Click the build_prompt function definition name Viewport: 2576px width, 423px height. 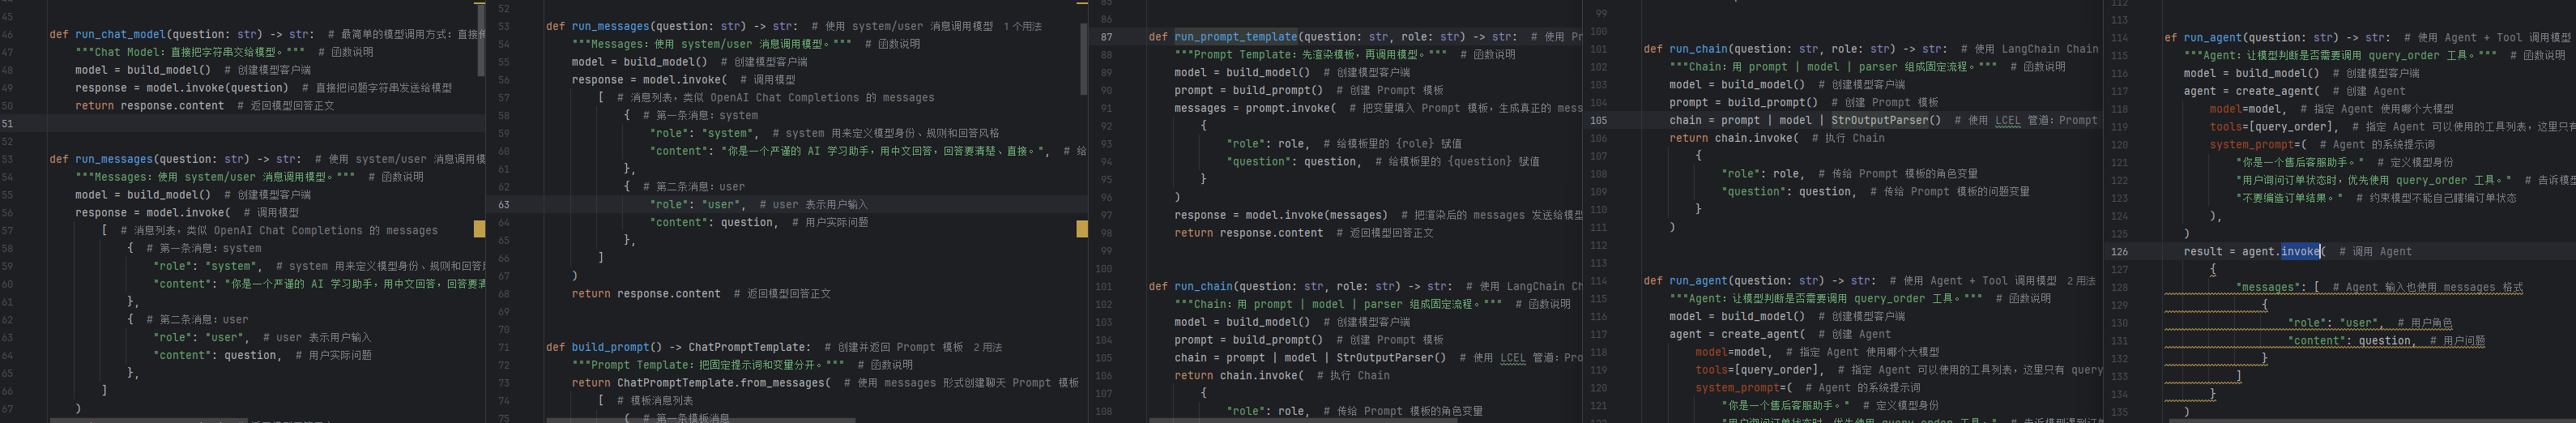tap(610, 347)
